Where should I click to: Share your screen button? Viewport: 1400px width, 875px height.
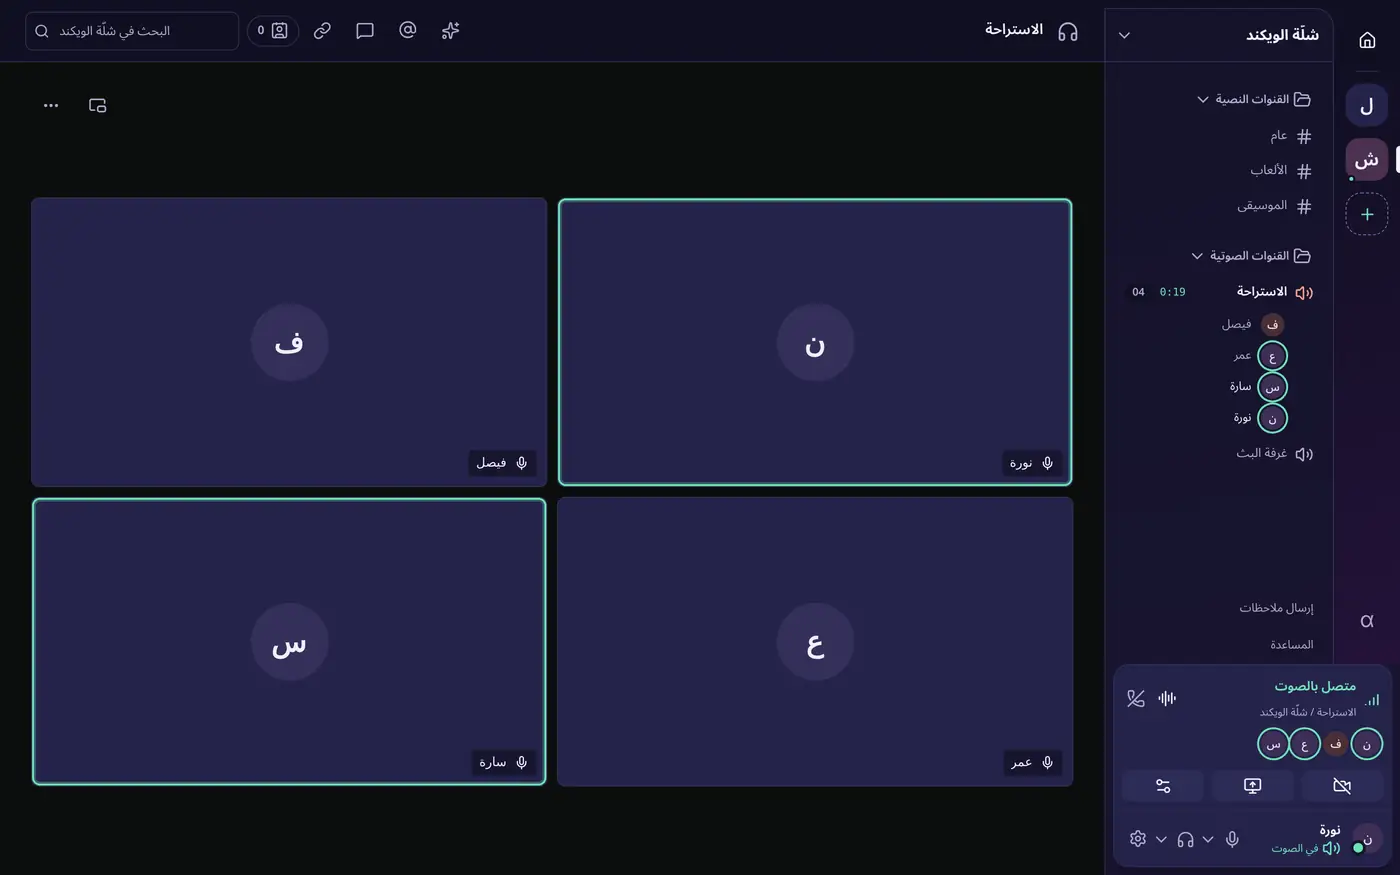[1252, 786]
